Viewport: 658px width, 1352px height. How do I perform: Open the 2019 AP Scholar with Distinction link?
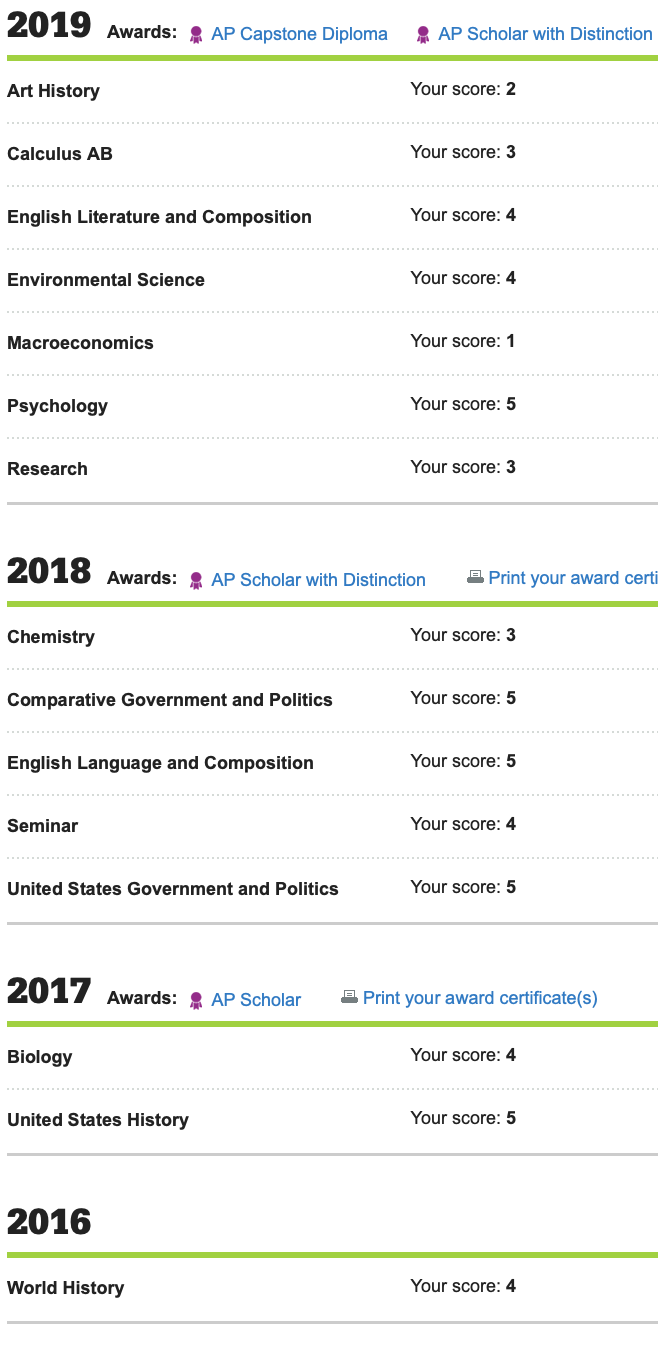[x=545, y=34]
